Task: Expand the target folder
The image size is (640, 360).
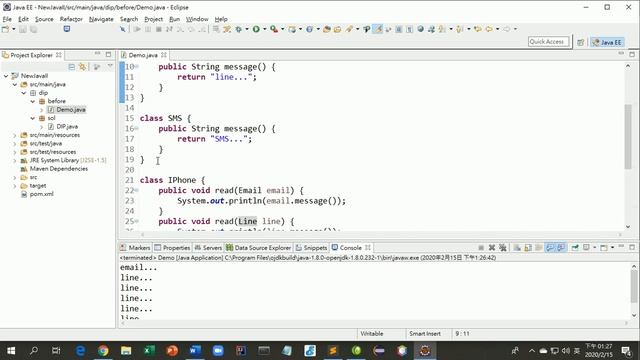Action: click(15, 186)
